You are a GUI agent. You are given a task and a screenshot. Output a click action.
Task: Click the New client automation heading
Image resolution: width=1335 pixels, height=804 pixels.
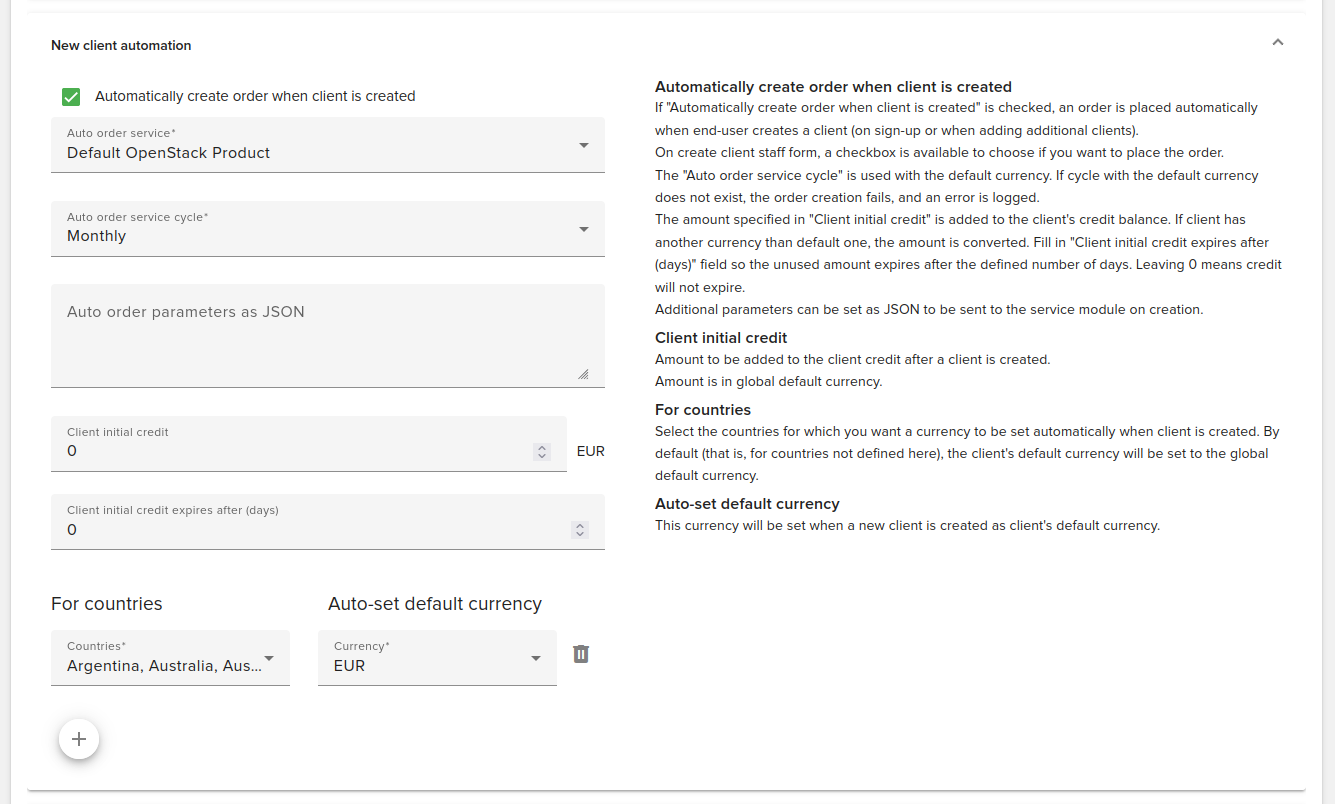coord(120,45)
